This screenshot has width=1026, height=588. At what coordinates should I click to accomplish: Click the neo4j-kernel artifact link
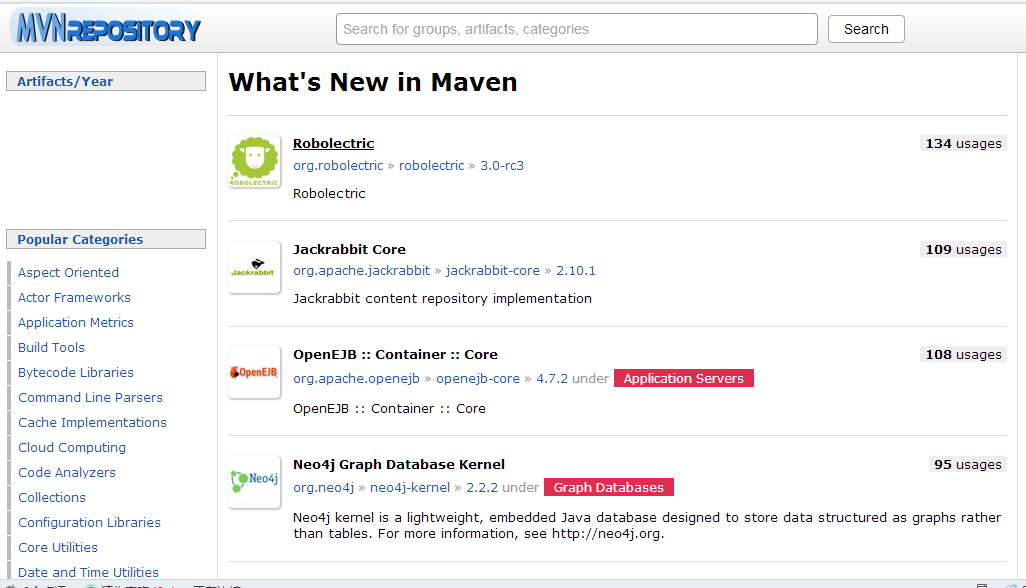pyautogui.click(x=410, y=487)
